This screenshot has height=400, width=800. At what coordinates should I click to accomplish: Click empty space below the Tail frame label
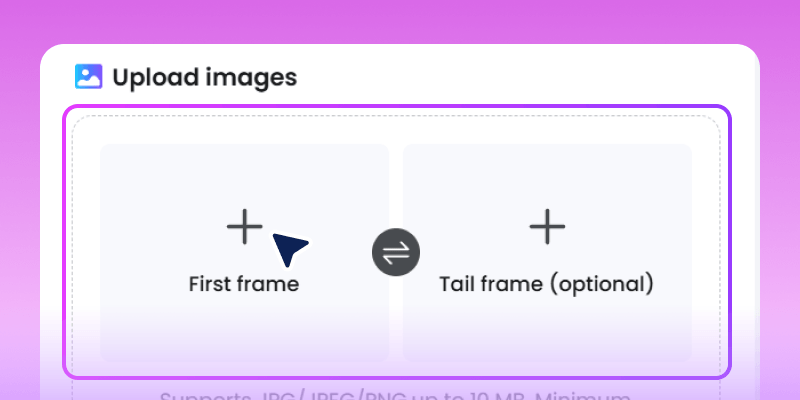pos(547,328)
